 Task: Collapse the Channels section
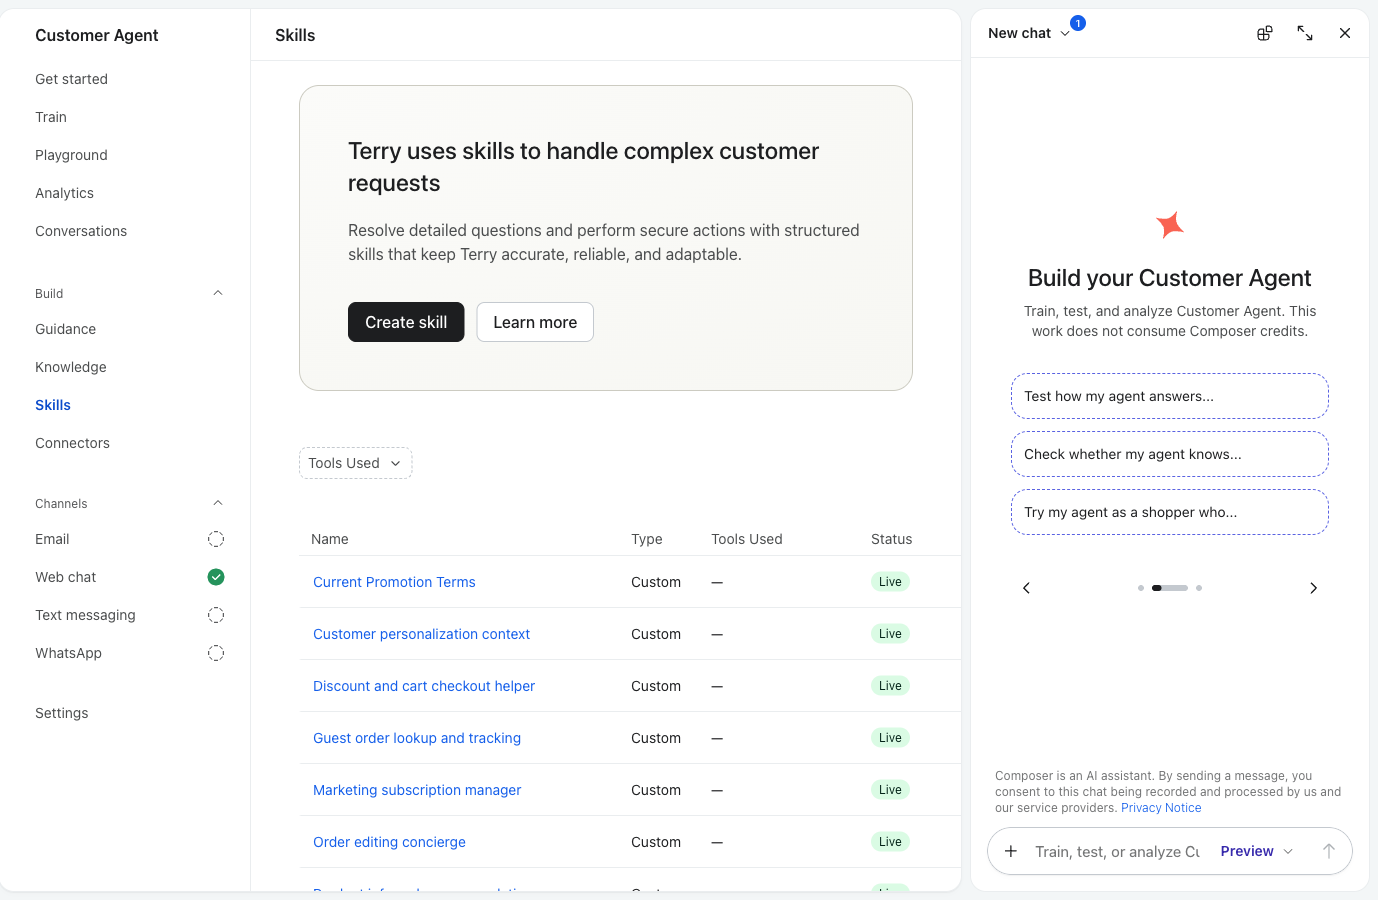click(x=218, y=503)
